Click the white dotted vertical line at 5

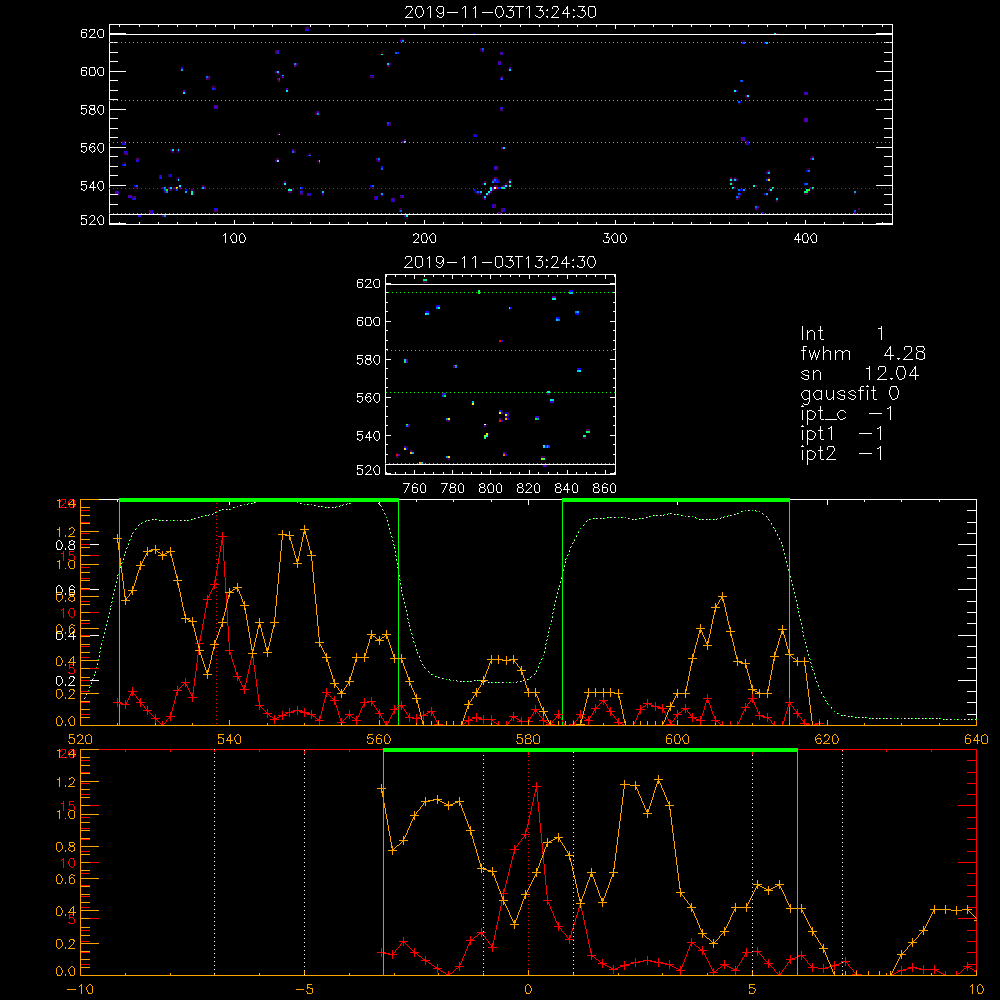(x=753, y=862)
